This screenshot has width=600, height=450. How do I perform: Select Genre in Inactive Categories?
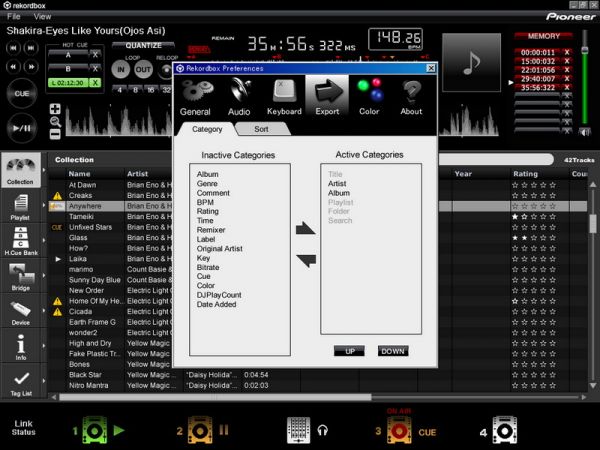pyautogui.click(x=207, y=184)
